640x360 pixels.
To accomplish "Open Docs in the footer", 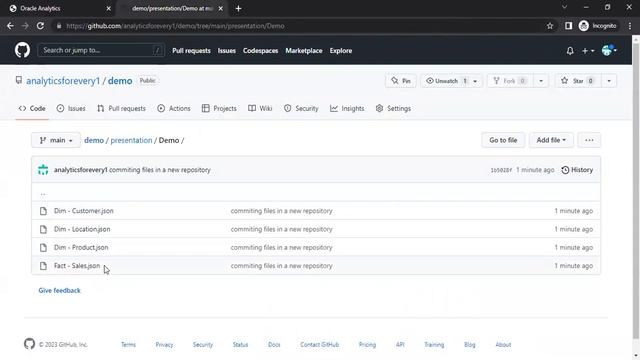I will coord(274,345).
